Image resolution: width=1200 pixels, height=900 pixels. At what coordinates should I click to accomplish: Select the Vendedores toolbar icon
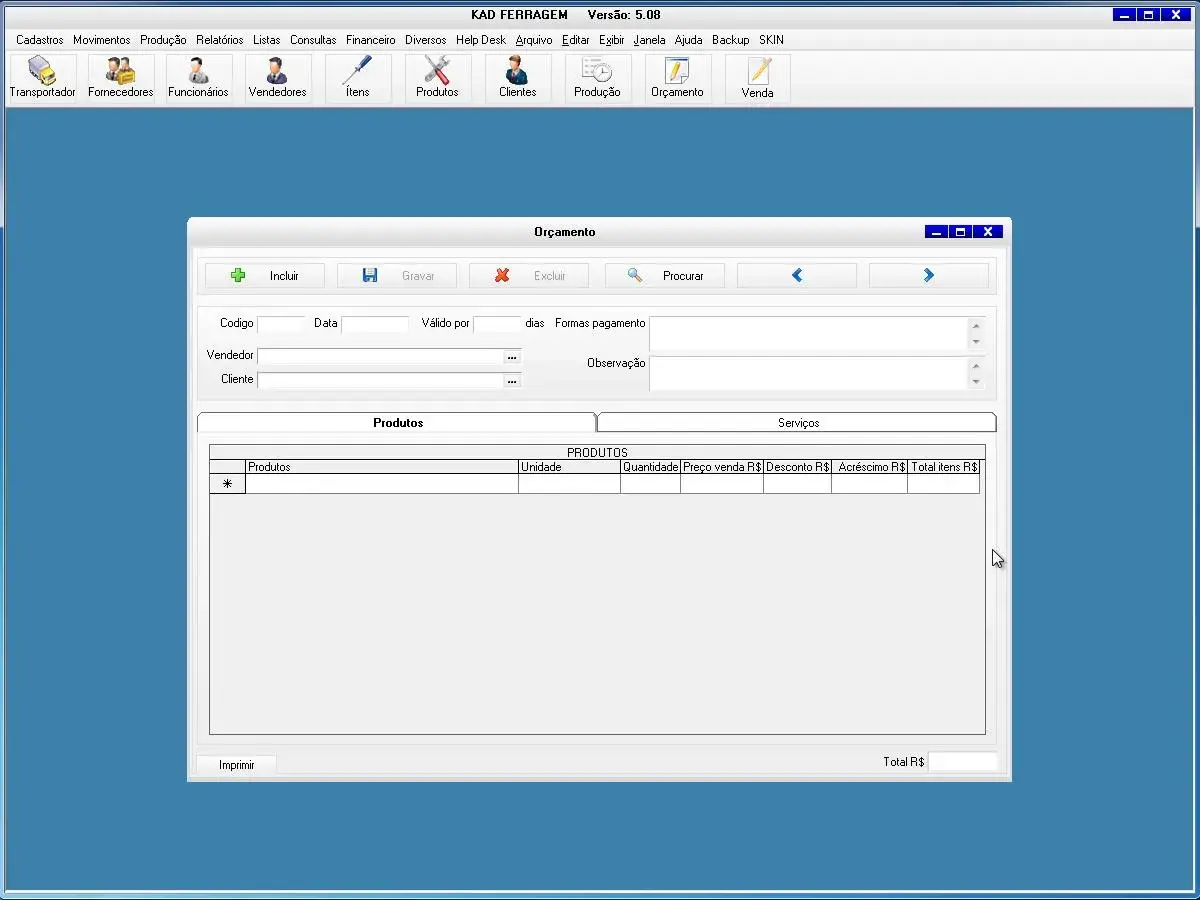click(x=277, y=78)
